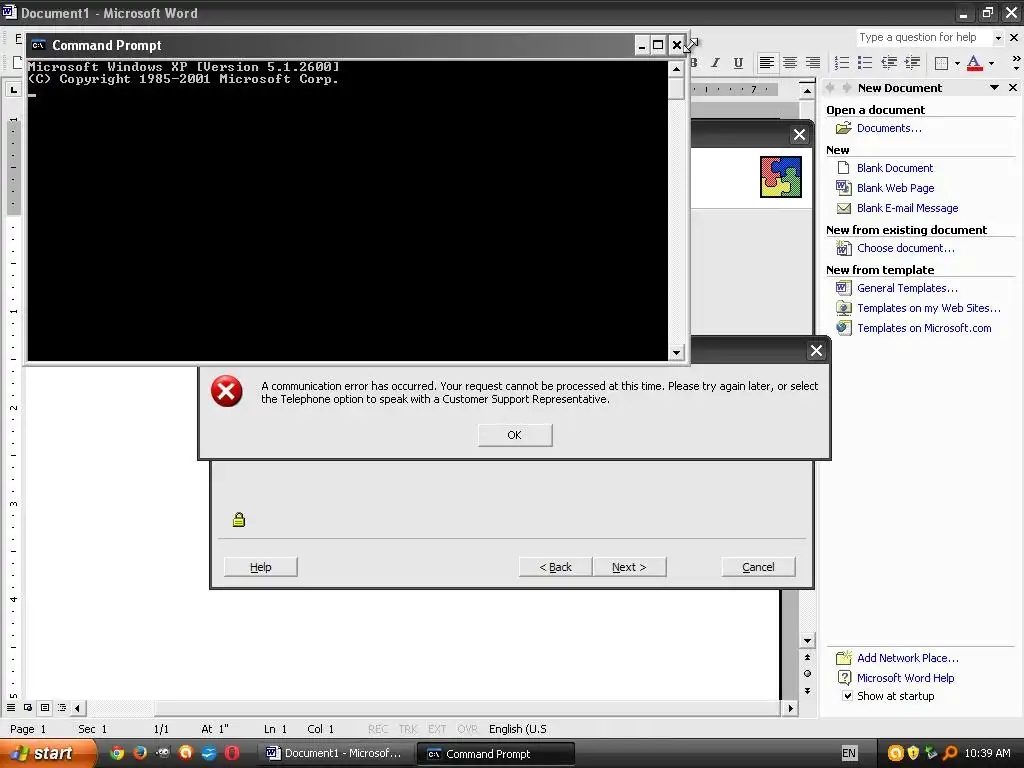Click yellow security shield tray icon

pos(913,753)
